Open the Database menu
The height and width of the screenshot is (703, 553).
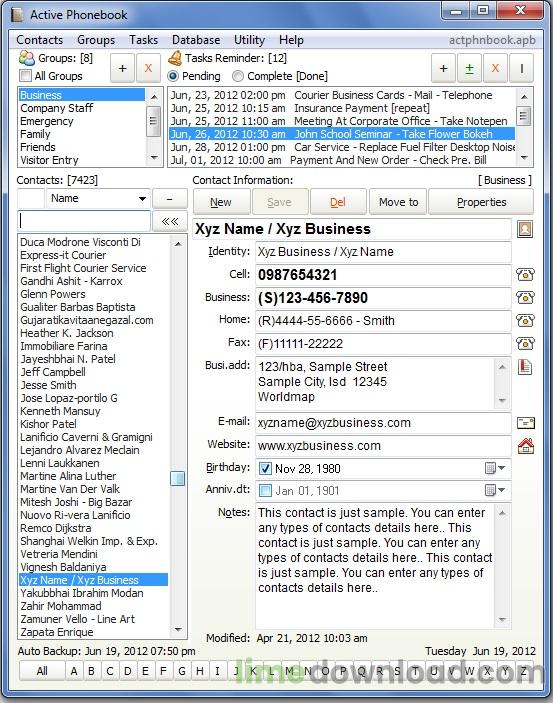point(196,40)
